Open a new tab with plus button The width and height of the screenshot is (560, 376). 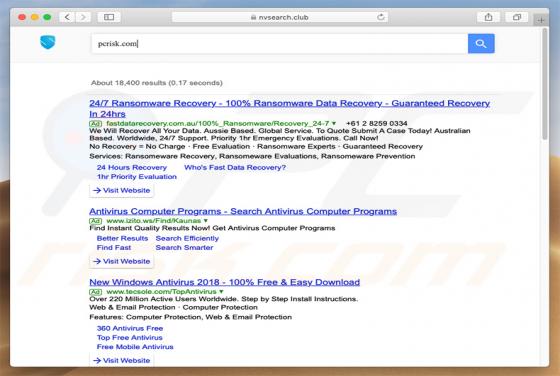tap(541, 20)
